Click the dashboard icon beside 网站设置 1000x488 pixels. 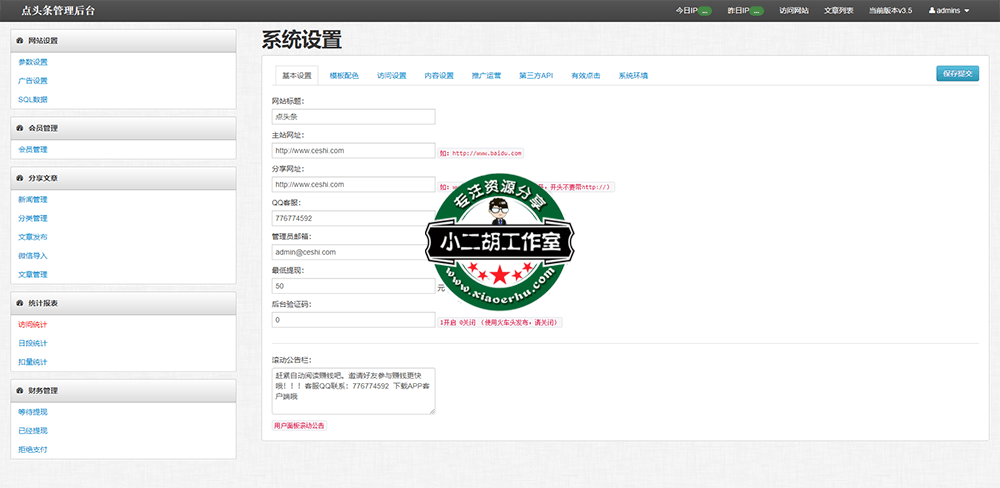(x=20, y=41)
